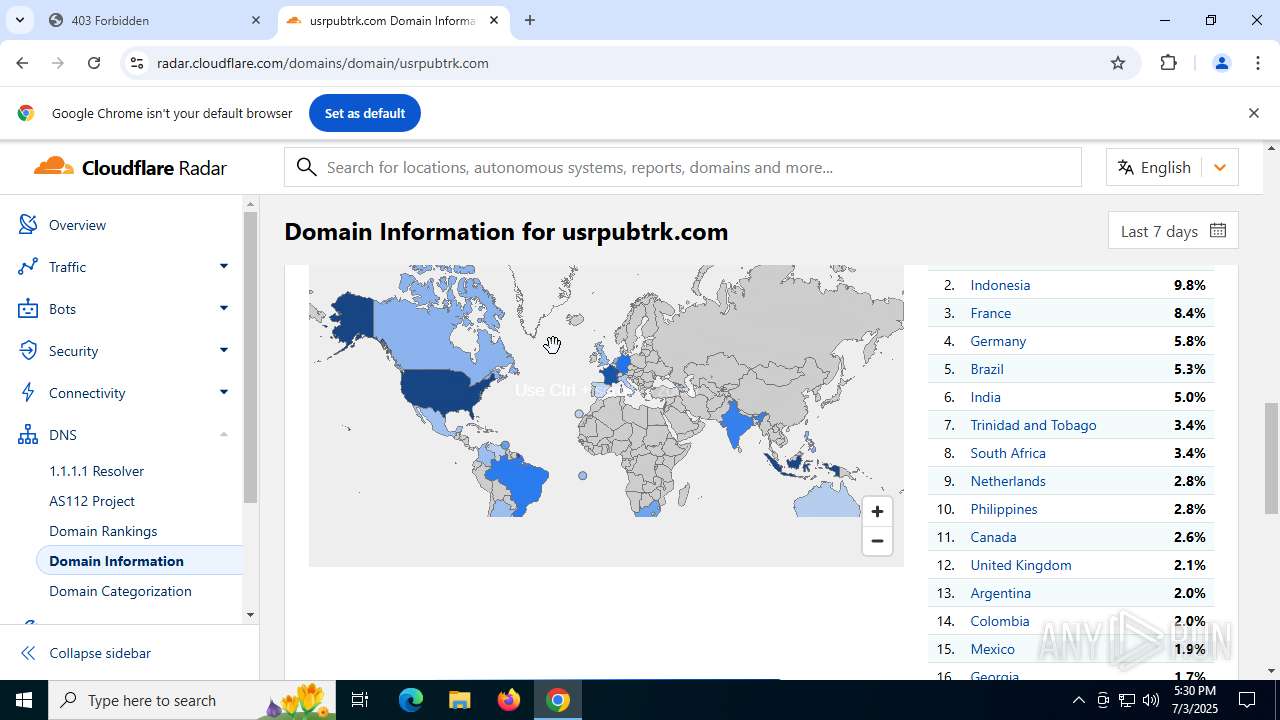Screen dimensions: 1280x720
Task: Open the tab search dropdown arrow
Action: click(19, 20)
